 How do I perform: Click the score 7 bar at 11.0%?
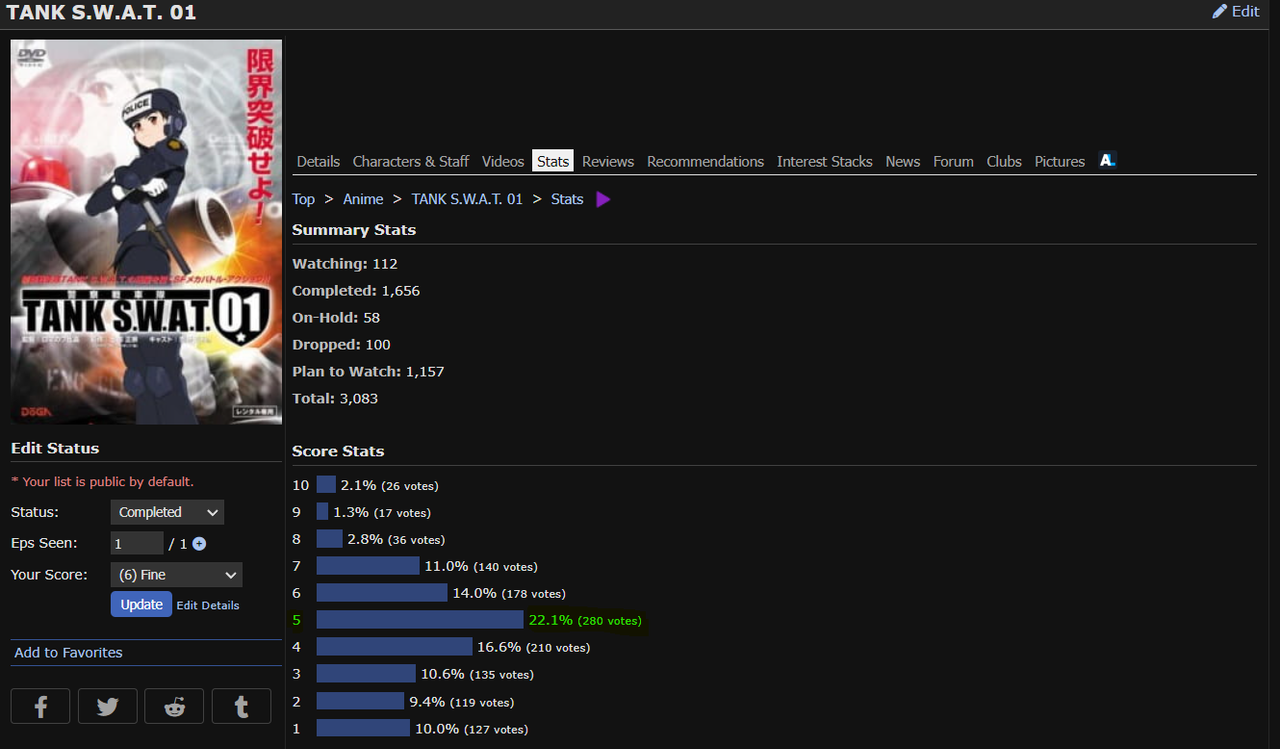[x=368, y=566]
